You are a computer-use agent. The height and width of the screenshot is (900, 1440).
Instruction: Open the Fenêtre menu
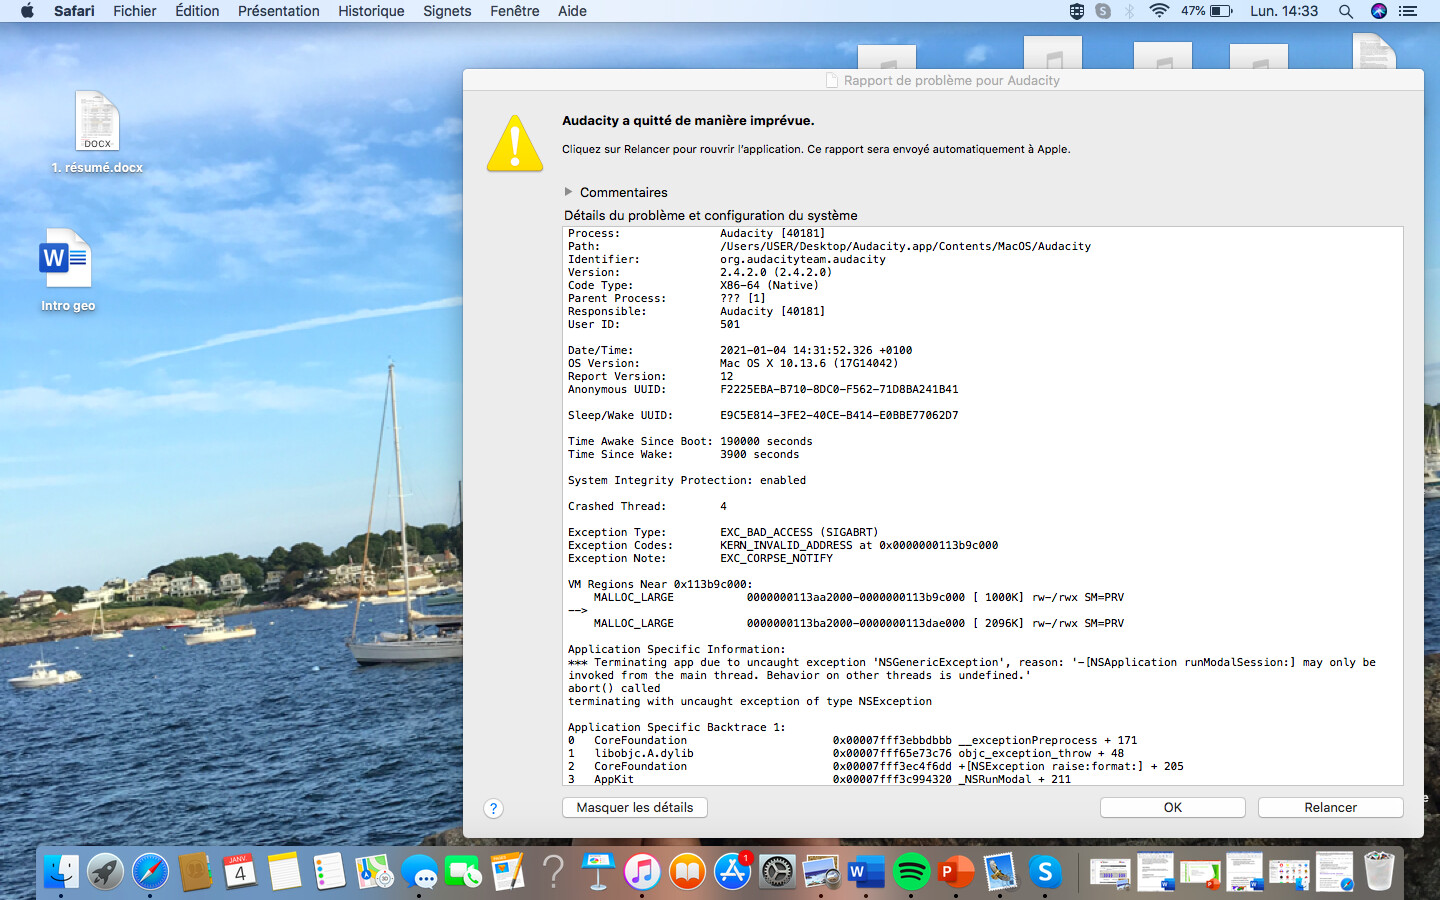[515, 11]
